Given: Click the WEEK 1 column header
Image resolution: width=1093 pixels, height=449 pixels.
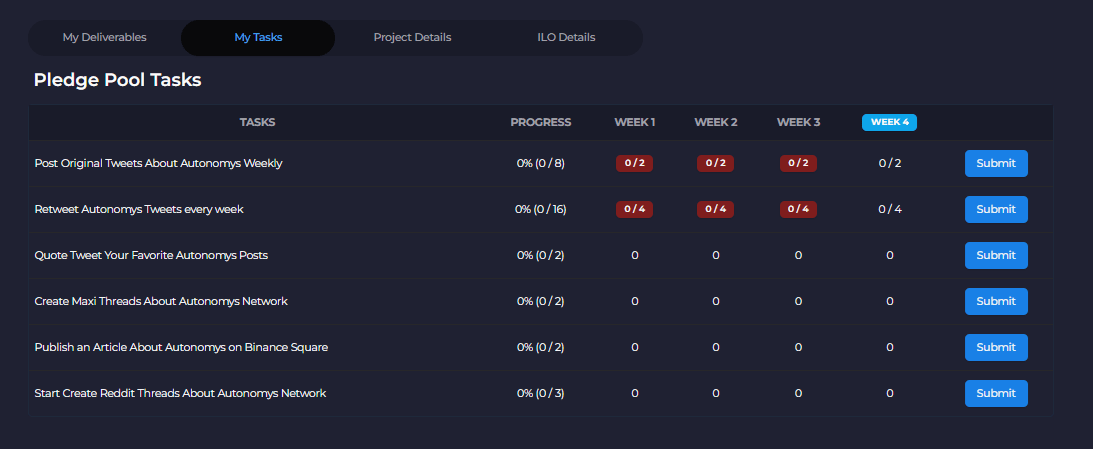Looking at the screenshot, I should pos(634,122).
